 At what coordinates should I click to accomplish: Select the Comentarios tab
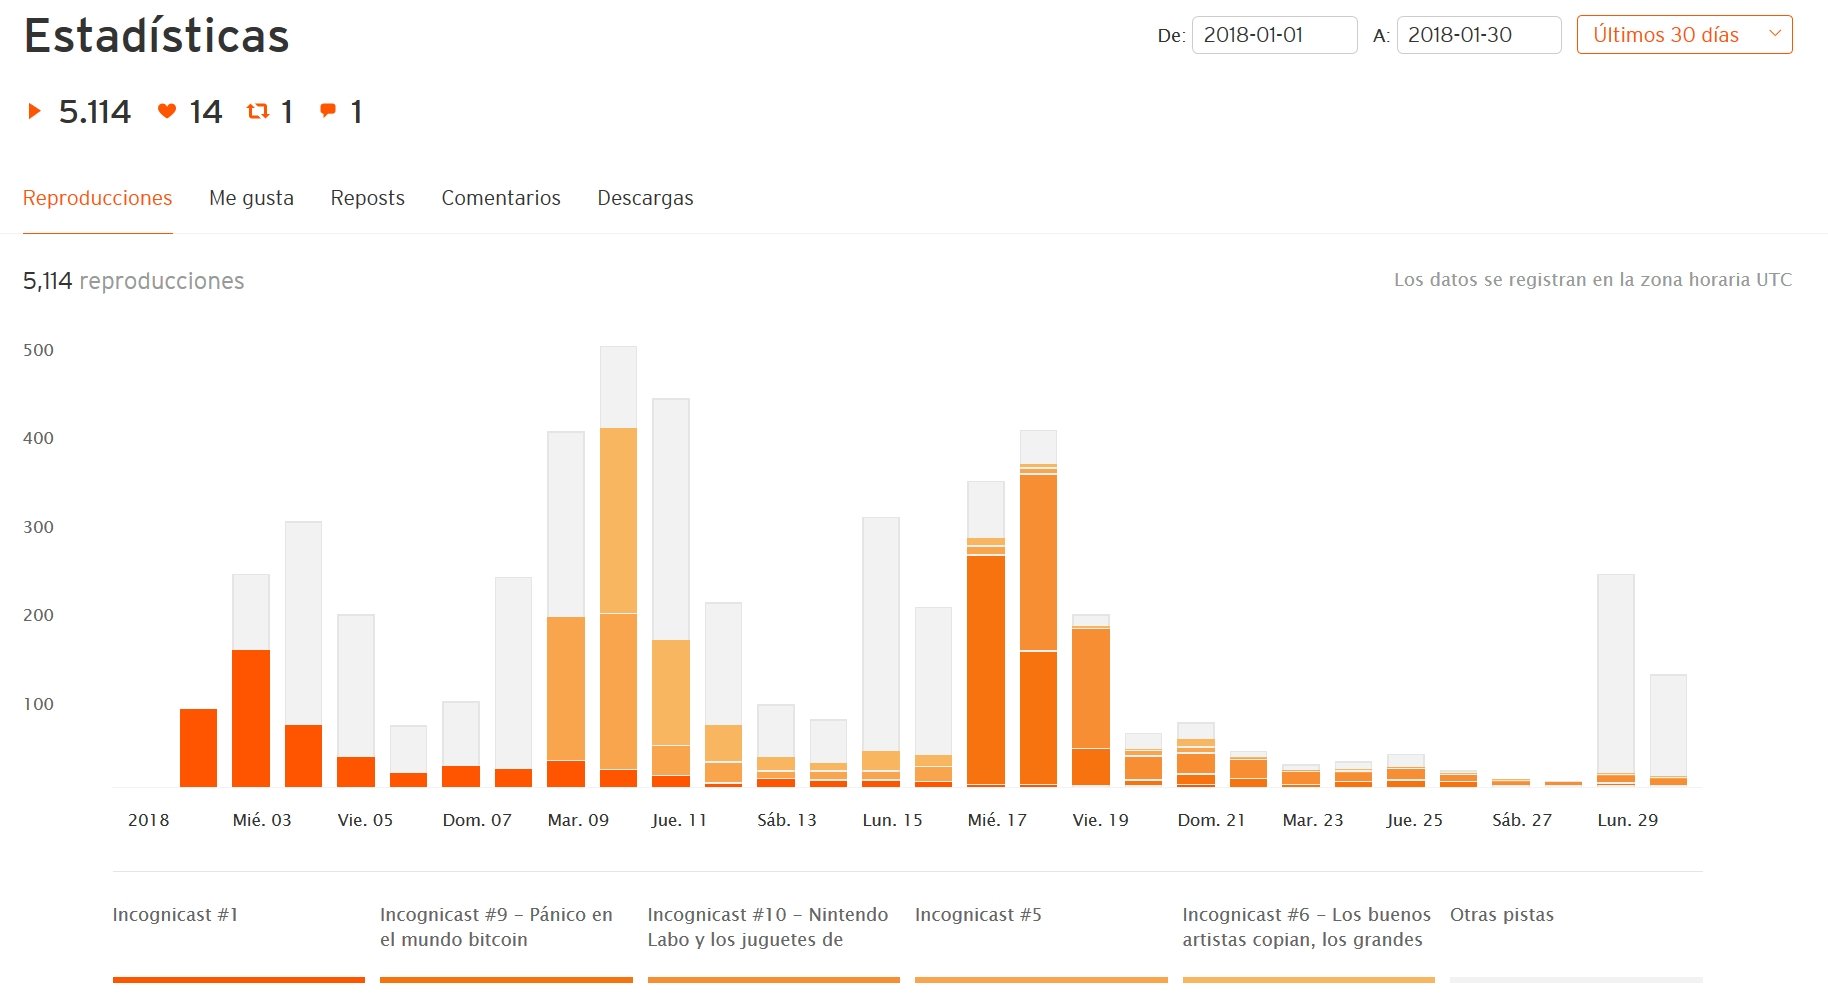tap(500, 198)
